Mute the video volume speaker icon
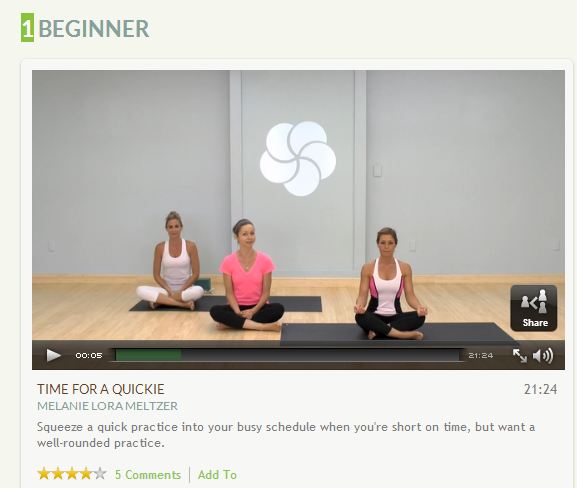 pyautogui.click(x=543, y=356)
